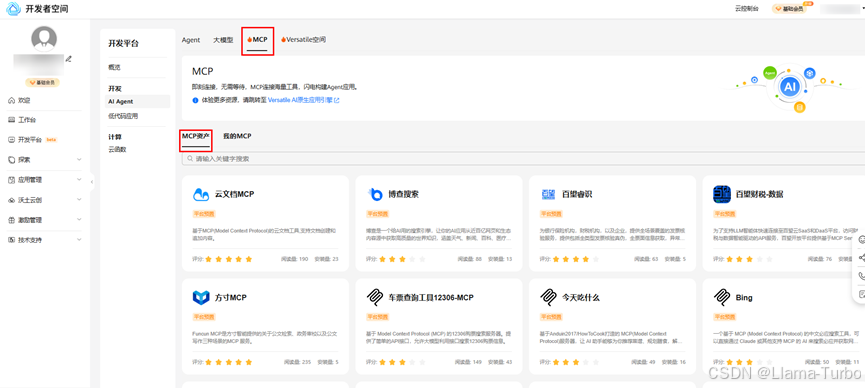The image size is (865, 388).
Task: Click the user avatar in the sidebar
Action: pos(44,39)
